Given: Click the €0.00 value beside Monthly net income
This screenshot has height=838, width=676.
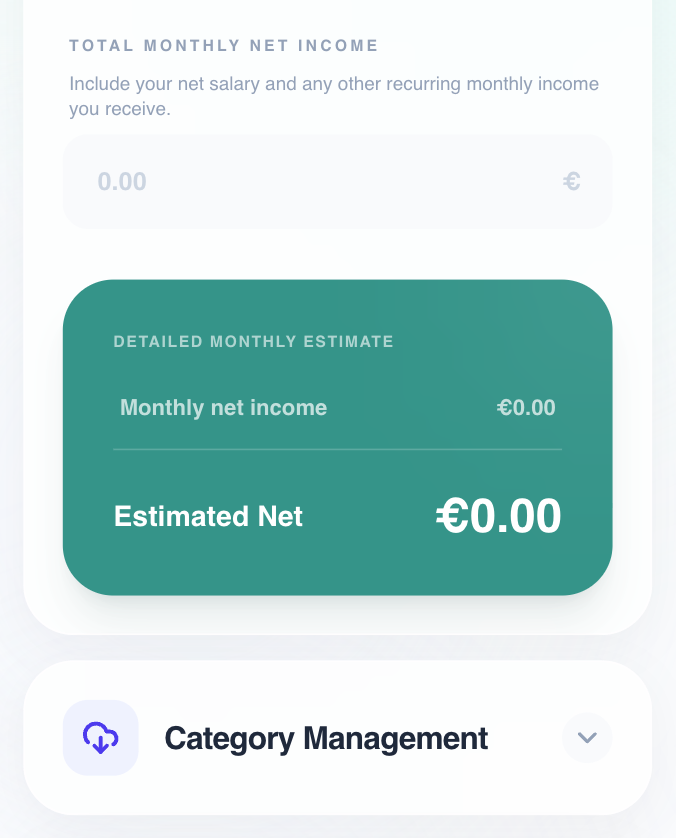Looking at the screenshot, I should pos(526,407).
